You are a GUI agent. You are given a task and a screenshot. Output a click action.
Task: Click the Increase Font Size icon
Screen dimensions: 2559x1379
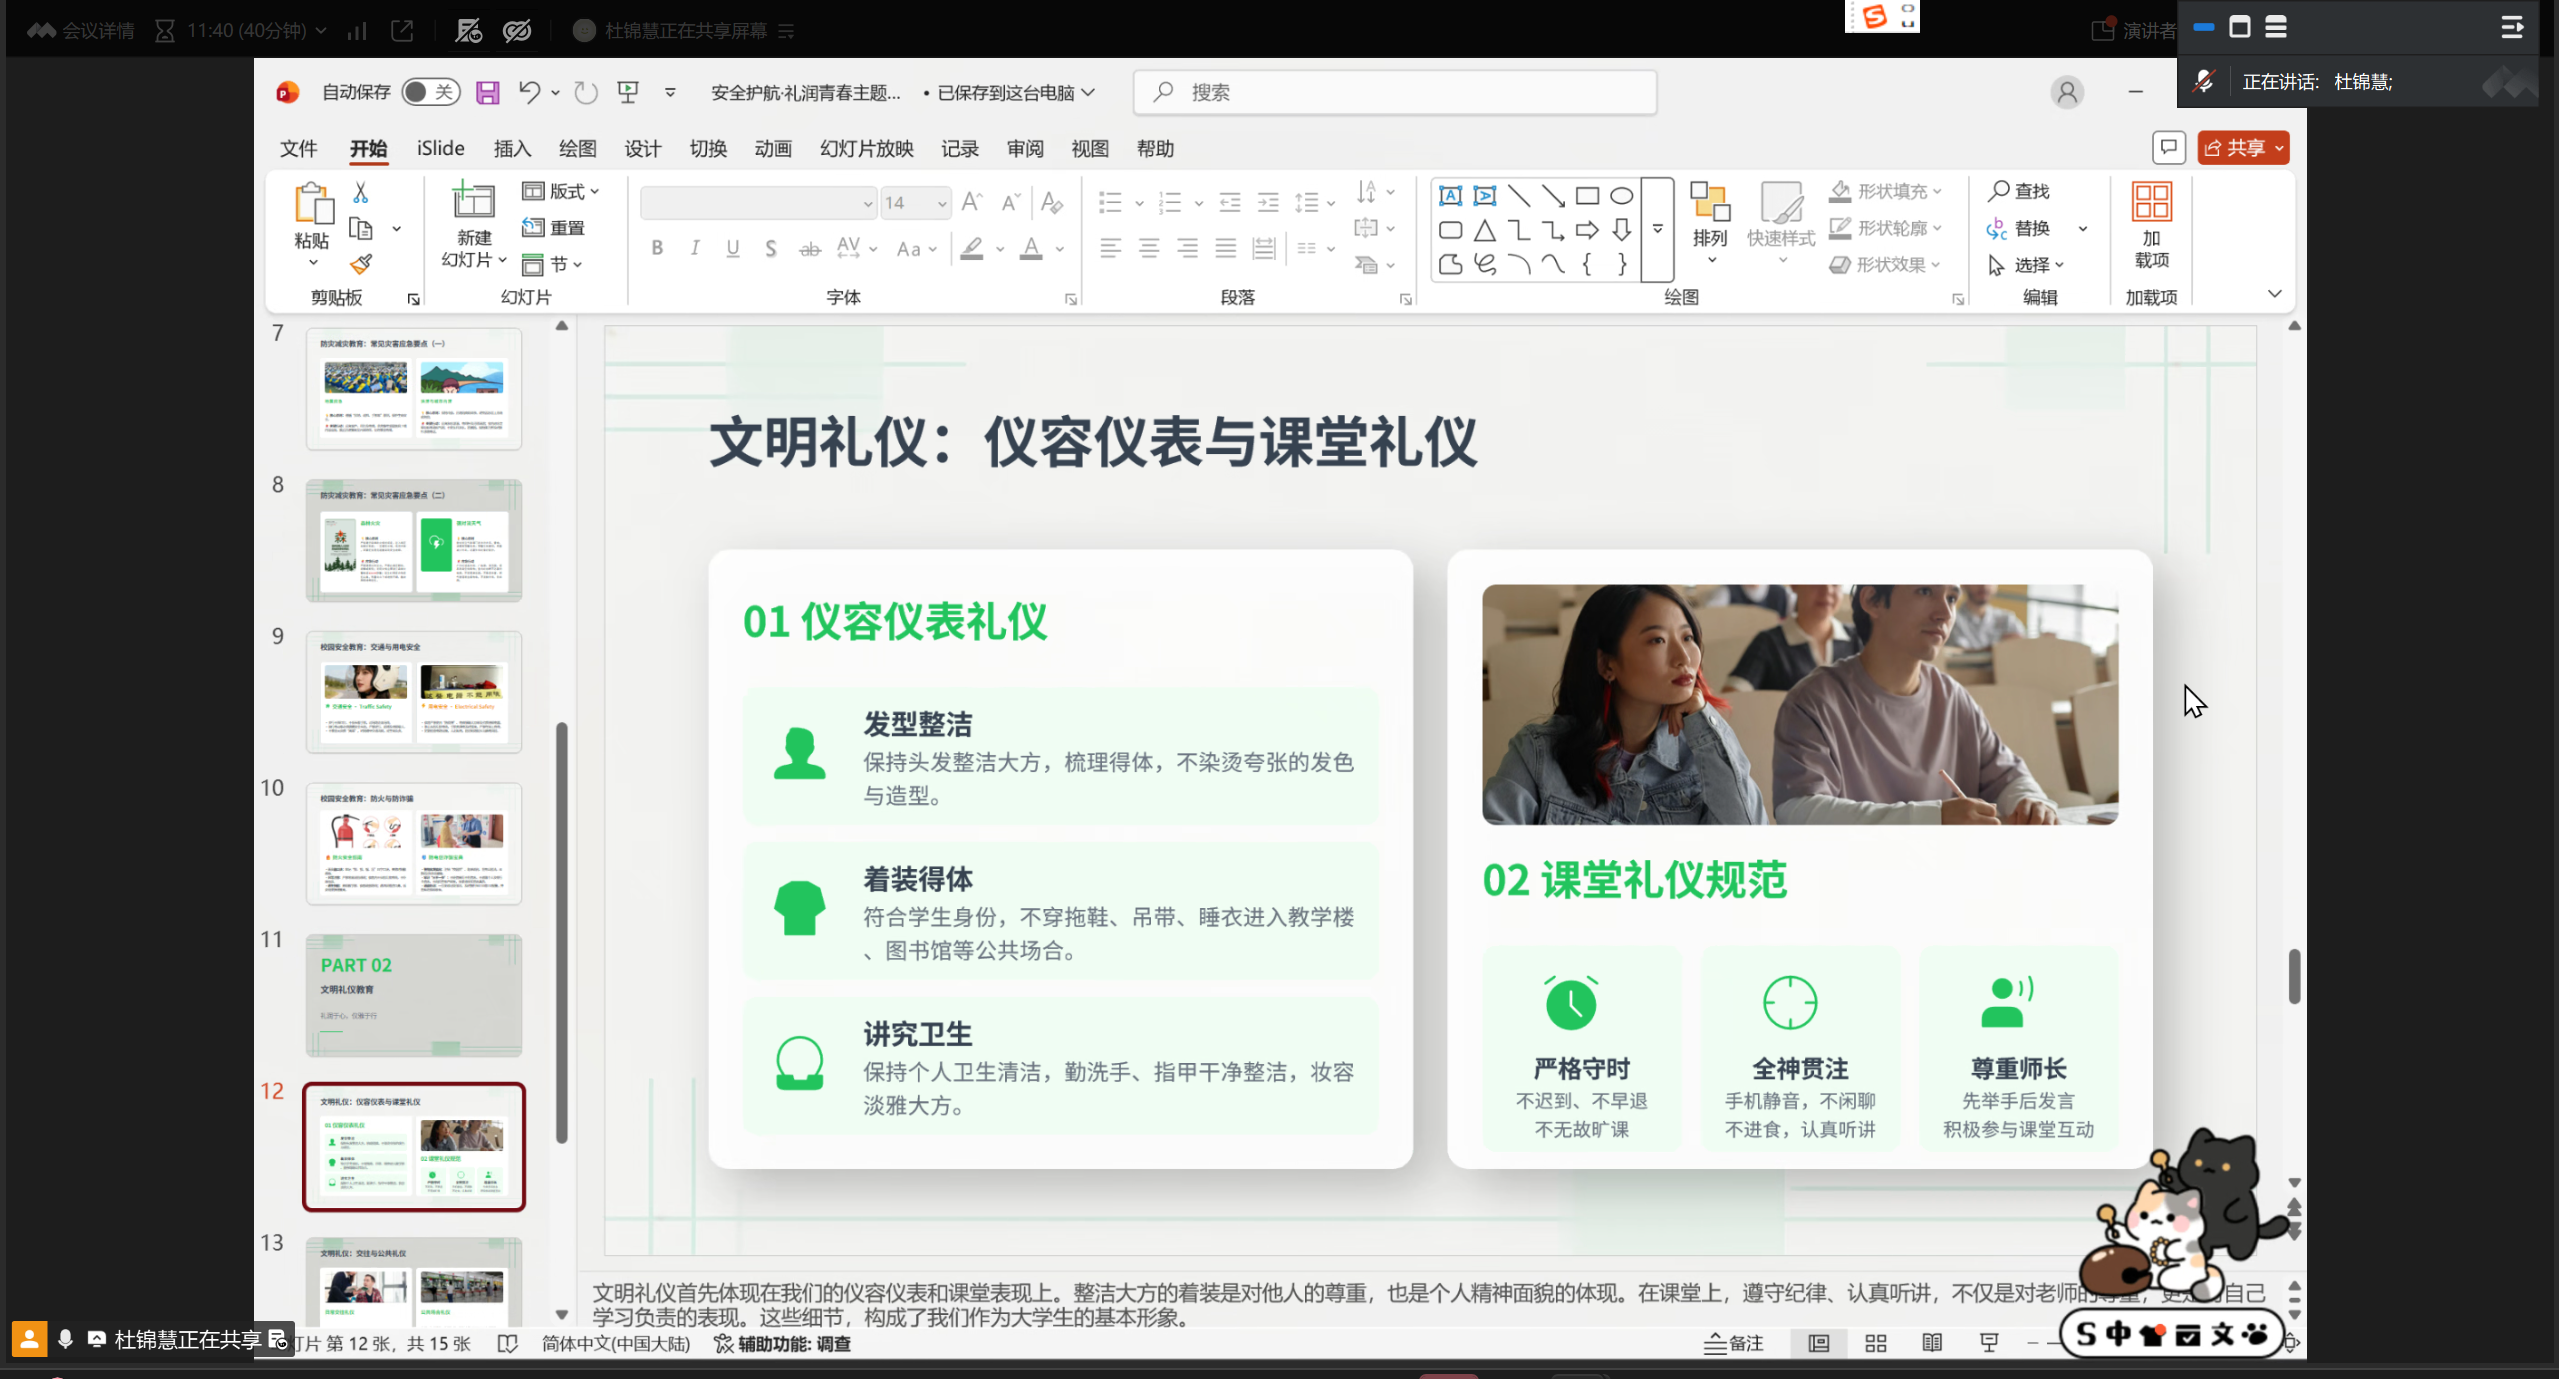tap(971, 203)
